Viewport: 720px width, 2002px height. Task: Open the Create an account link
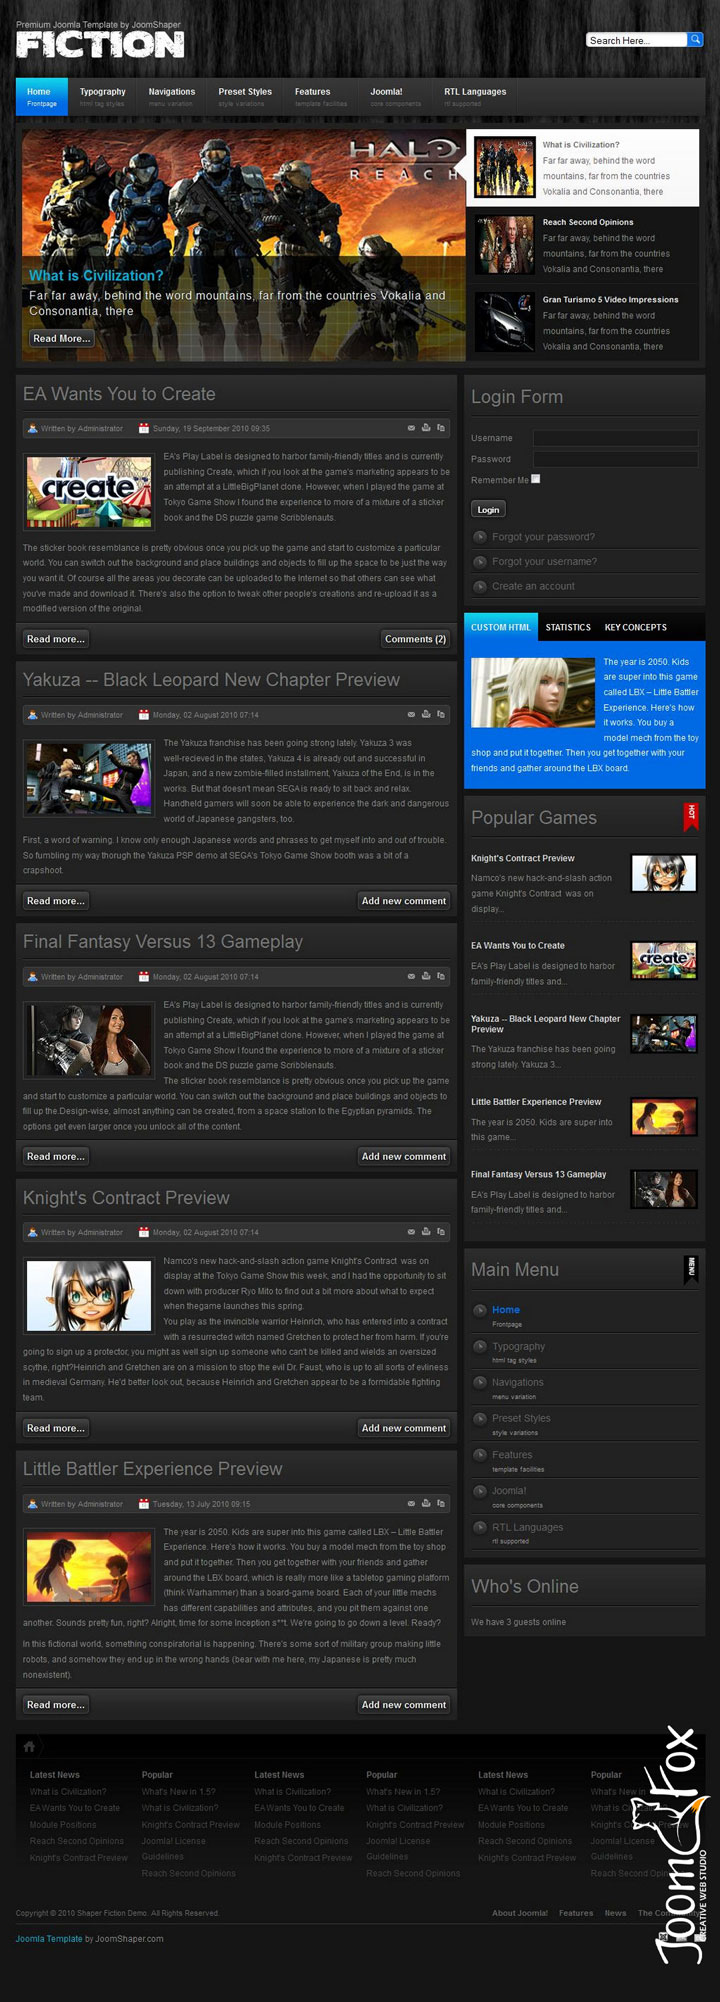[533, 586]
